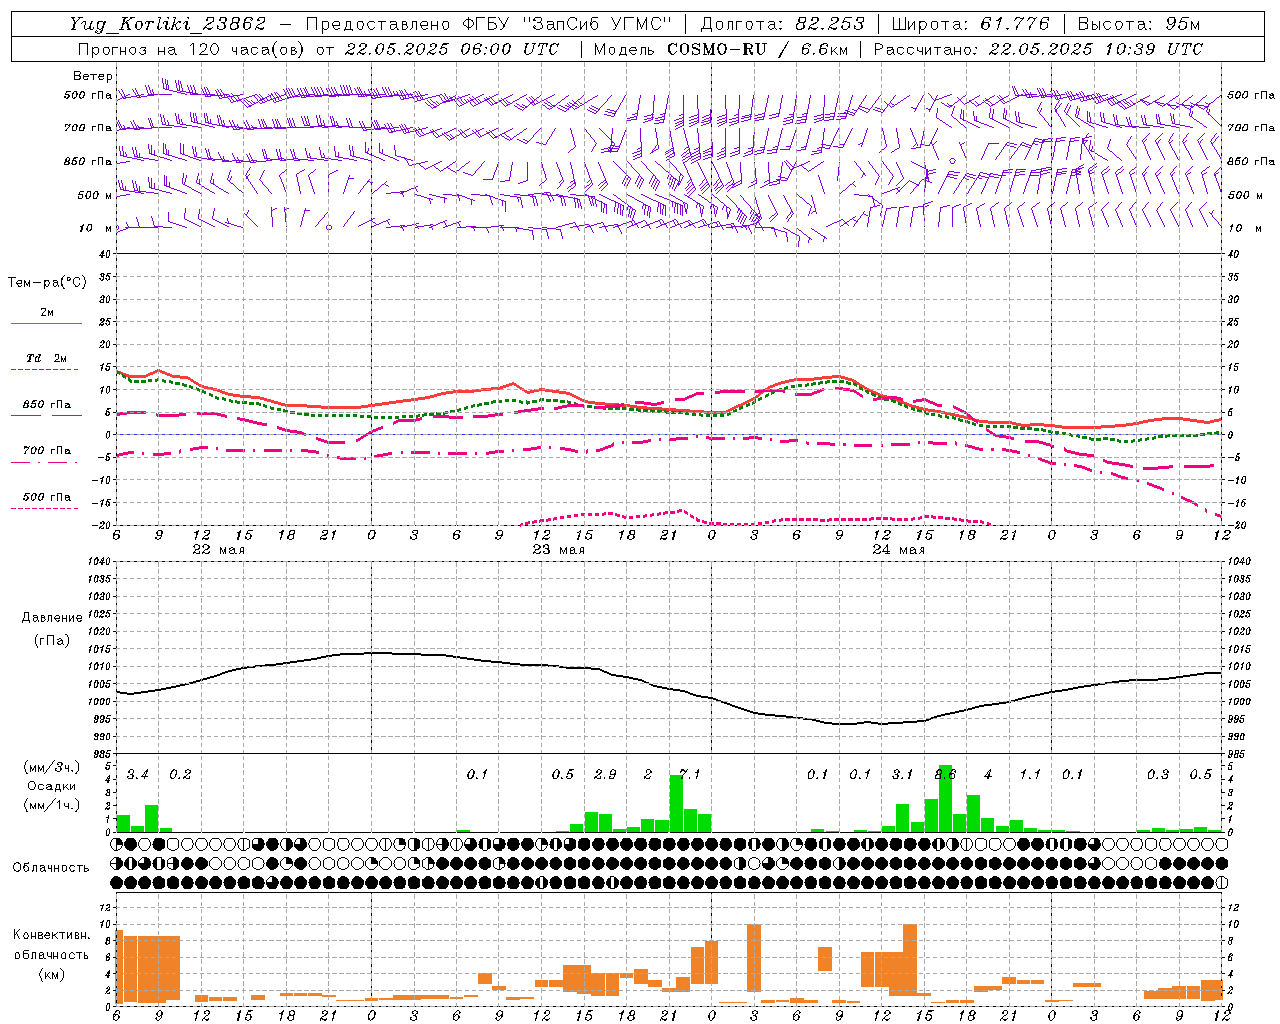Click the Ветер panel label
1280x1024 pixels.
click(x=92, y=76)
